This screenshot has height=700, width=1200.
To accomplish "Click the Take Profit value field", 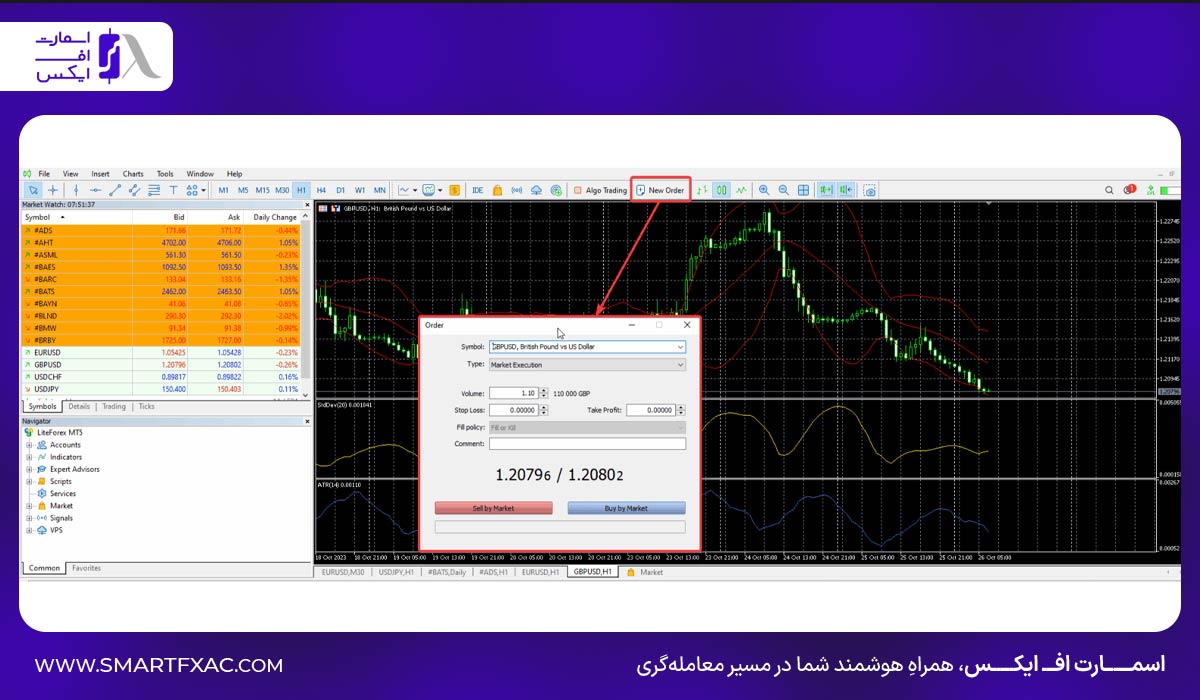I will (651, 410).
